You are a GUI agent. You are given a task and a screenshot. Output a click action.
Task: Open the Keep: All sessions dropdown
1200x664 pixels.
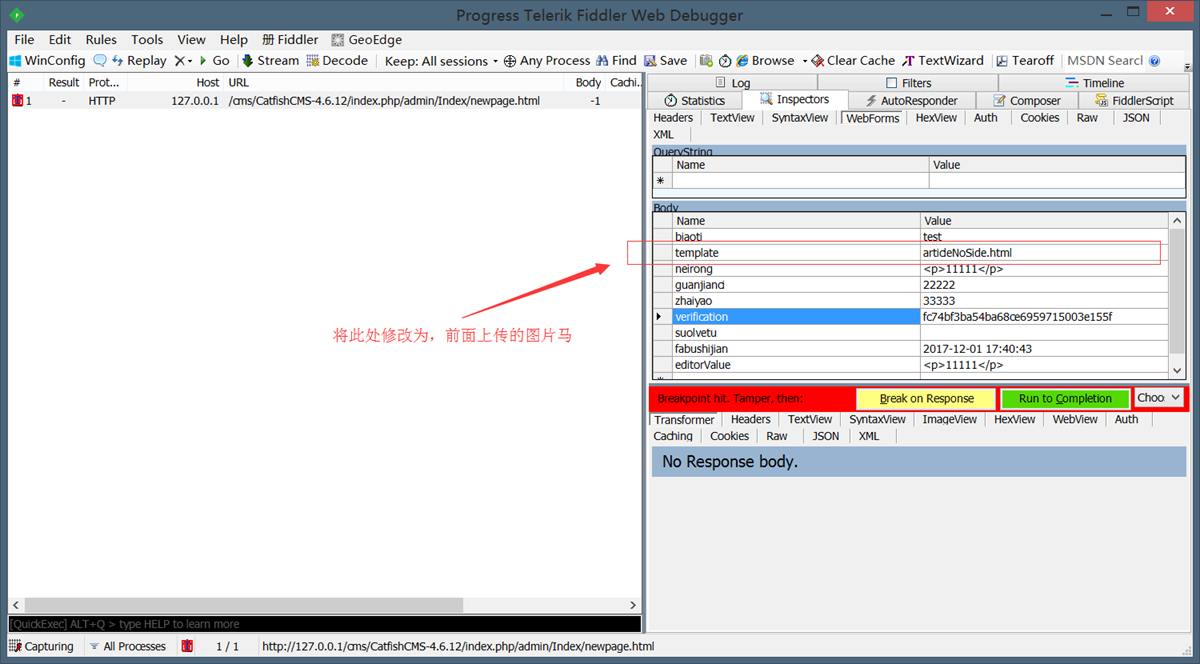point(442,60)
